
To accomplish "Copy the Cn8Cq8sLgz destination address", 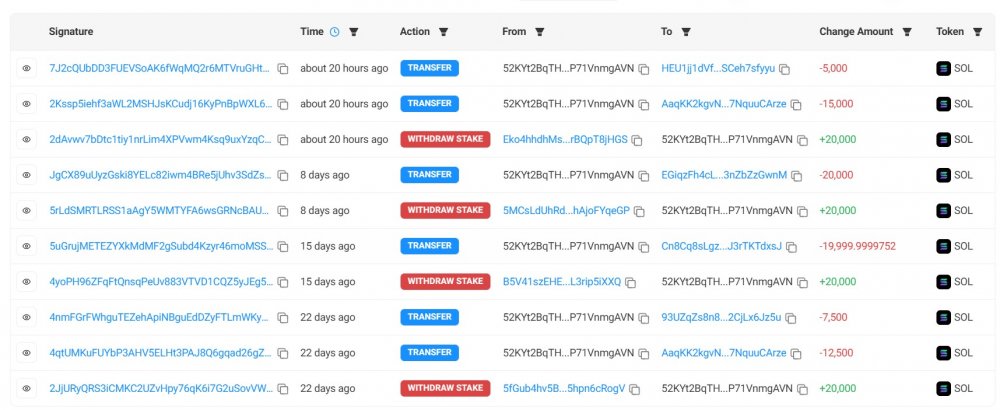I will tap(791, 247).
